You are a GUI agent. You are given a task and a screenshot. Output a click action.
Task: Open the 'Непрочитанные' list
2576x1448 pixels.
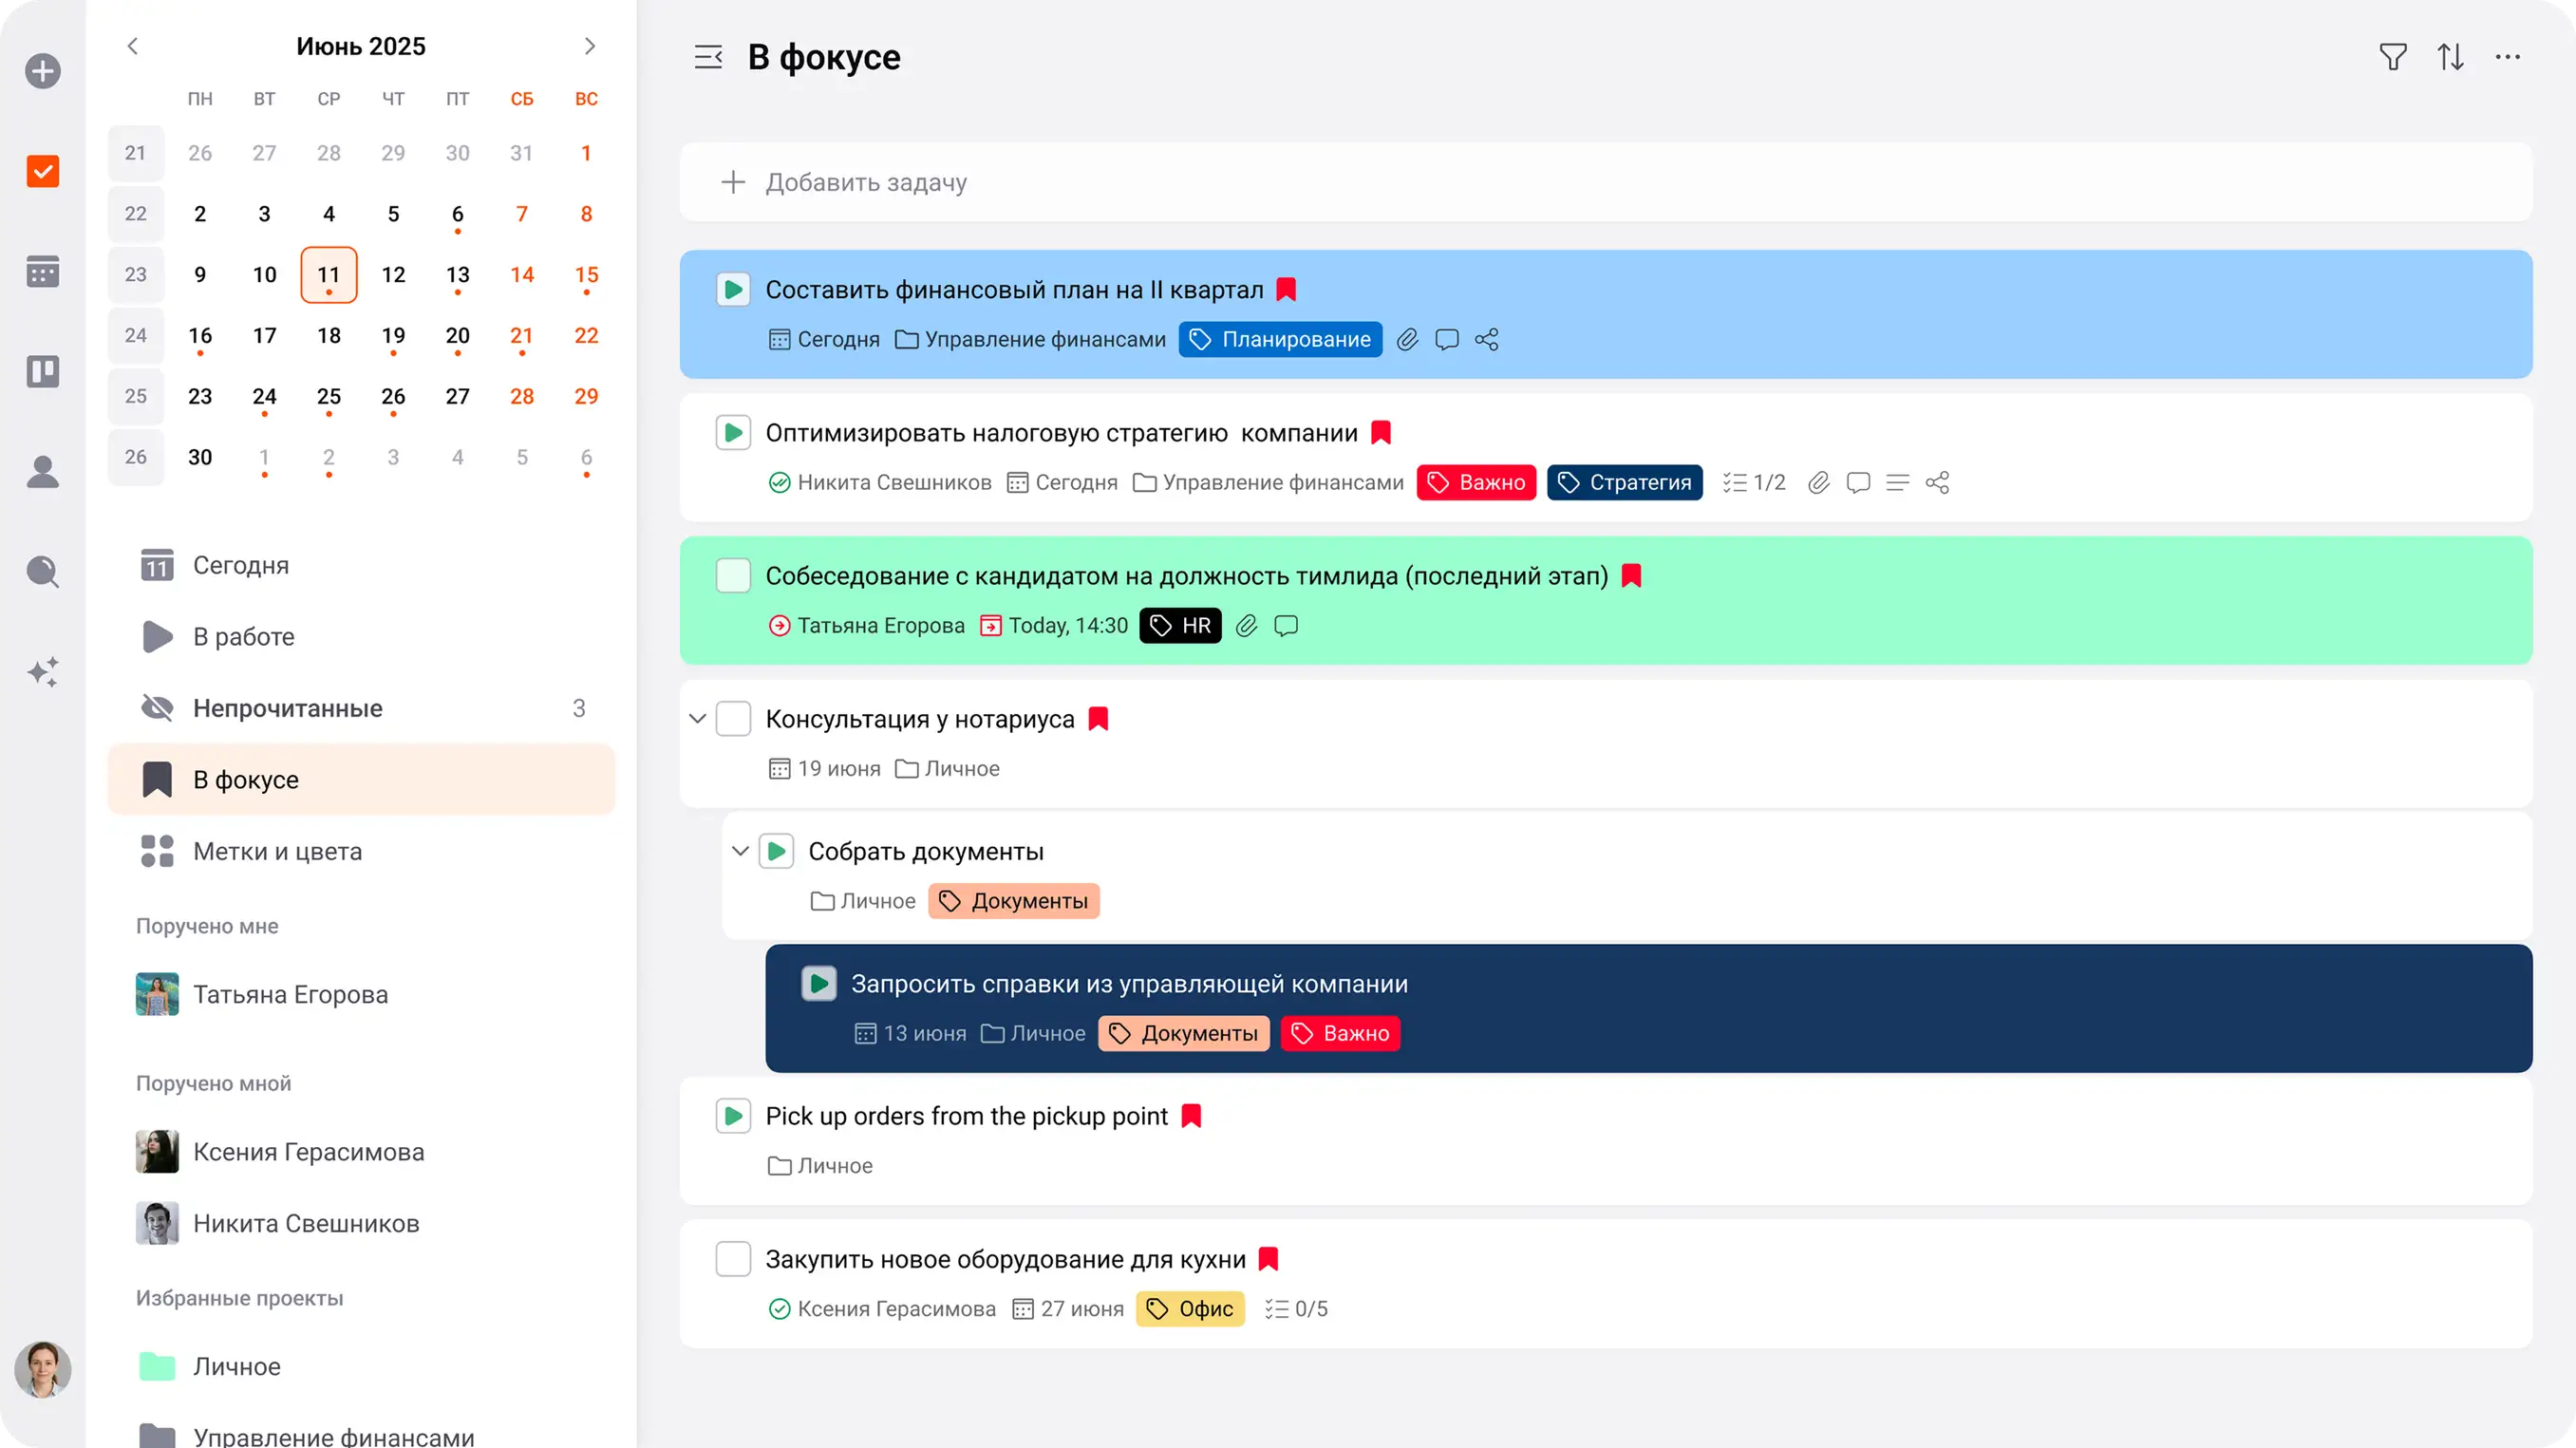point(288,708)
